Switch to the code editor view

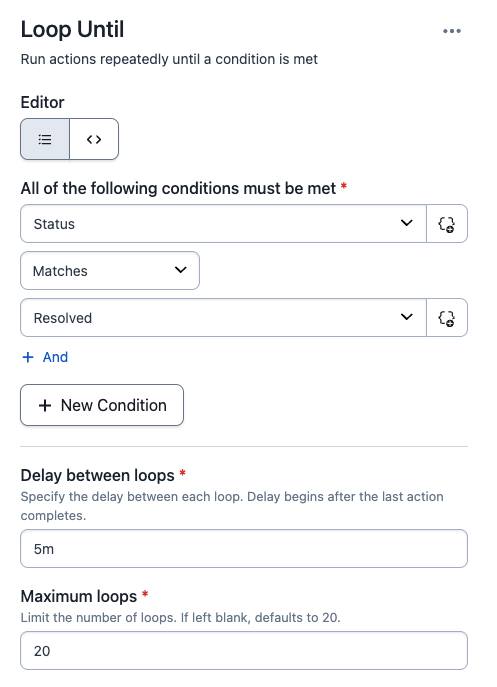[x=94, y=139]
